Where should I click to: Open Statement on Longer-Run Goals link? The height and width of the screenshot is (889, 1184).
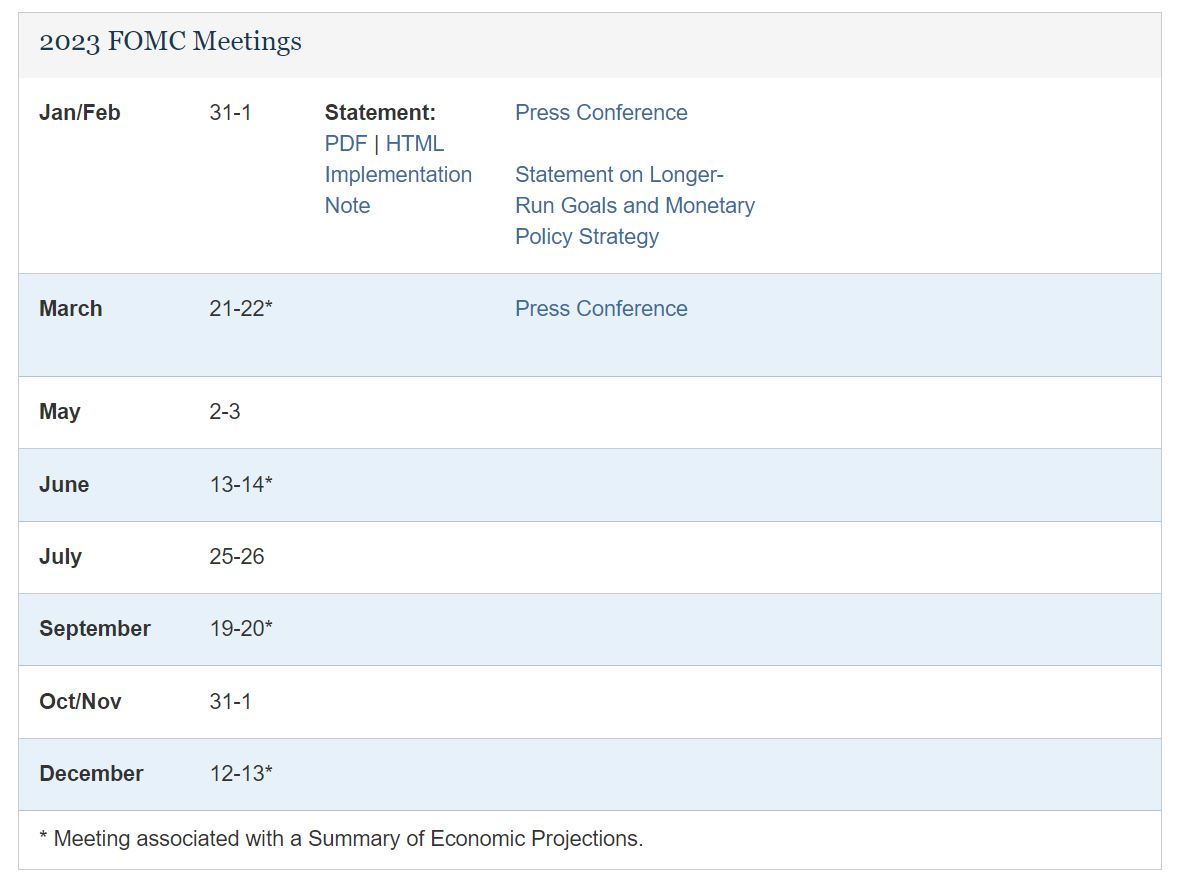634,205
